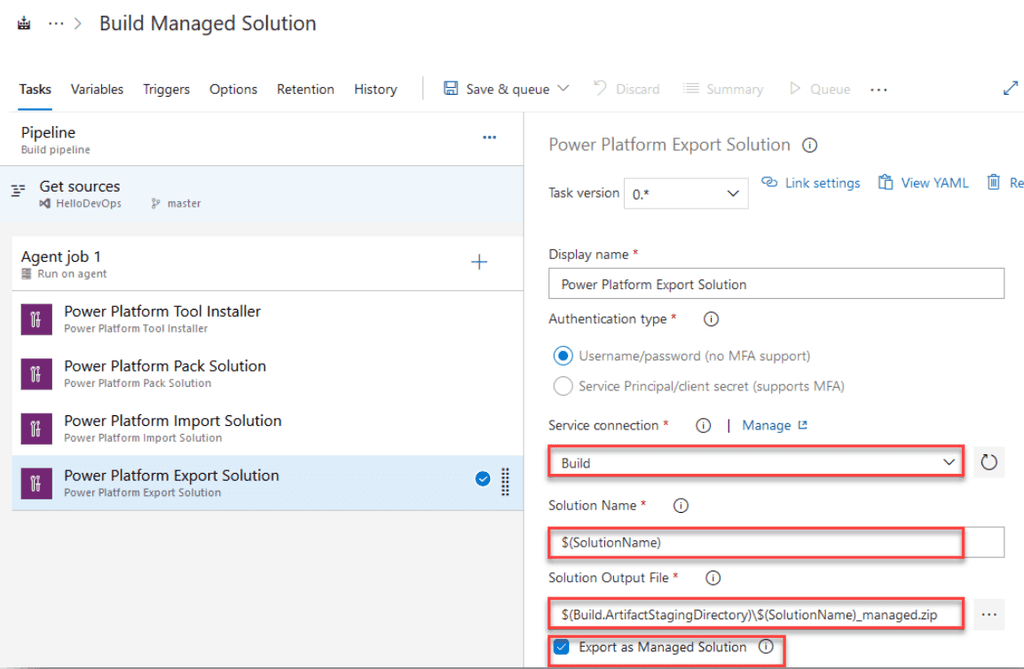This screenshot has height=669, width=1024.
Task: Switch to the Variables tab
Action: [x=97, y=89]
